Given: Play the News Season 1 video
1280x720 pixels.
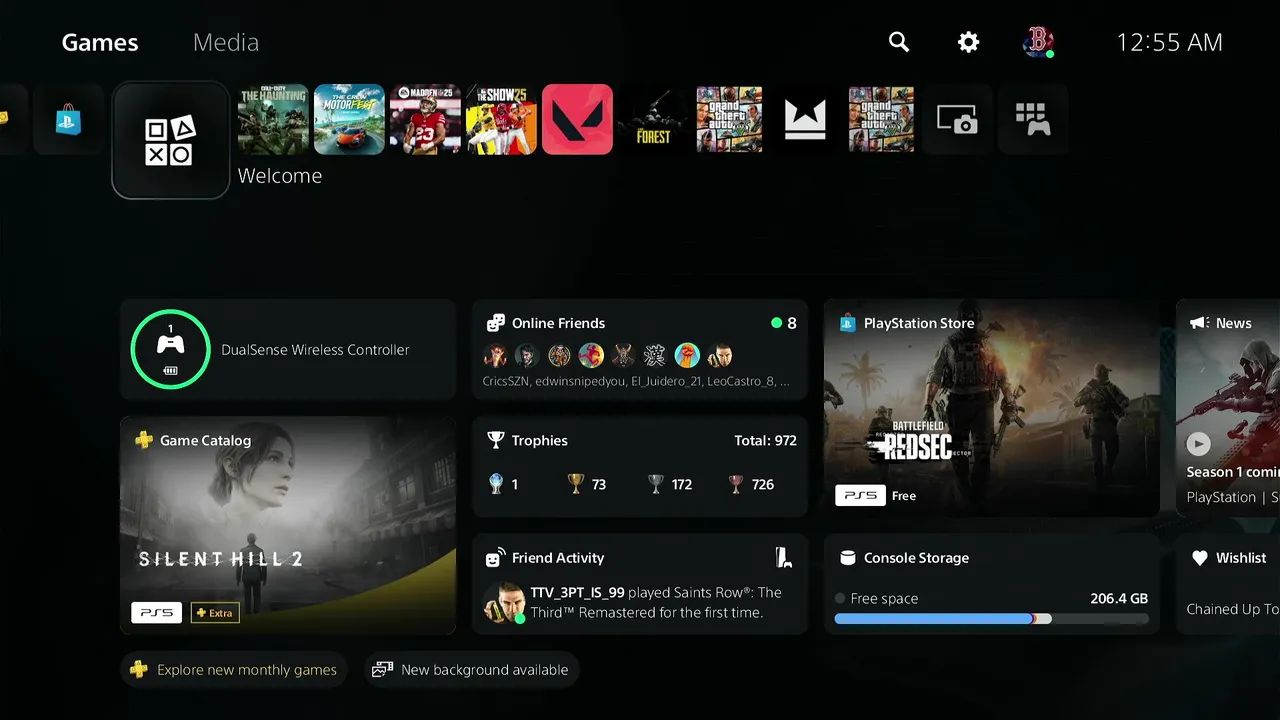Looking at the screenshot, I should 1198,444.
